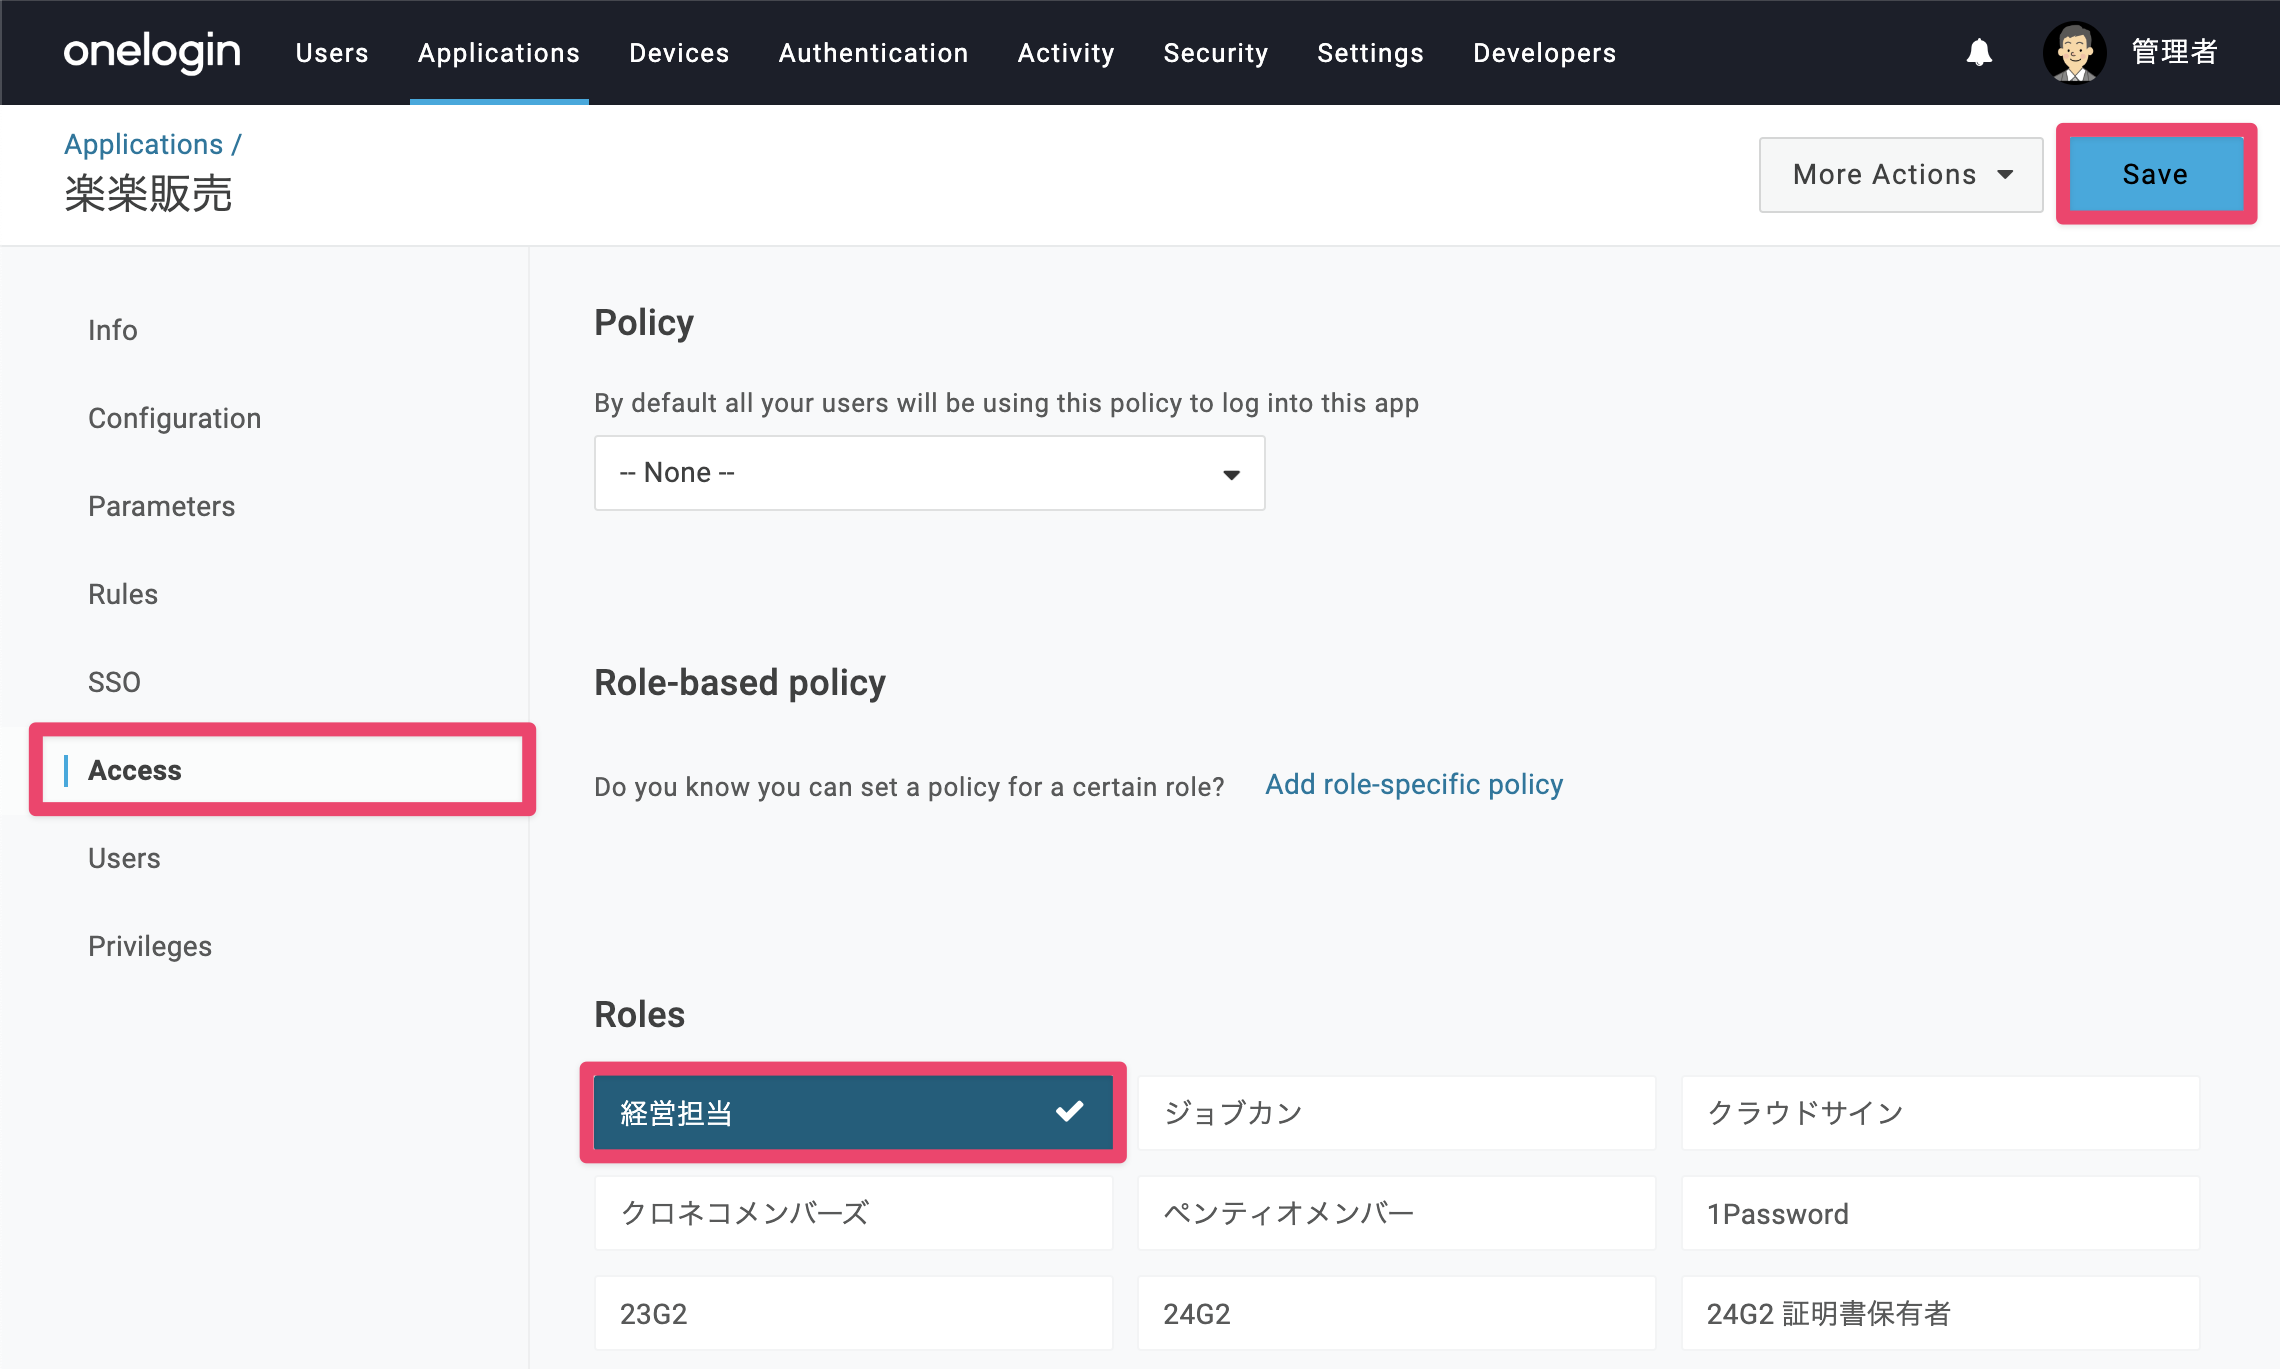Deselect the 経営担当 role
This screenshot has height=1369, width=2280.
(853, 1113)
